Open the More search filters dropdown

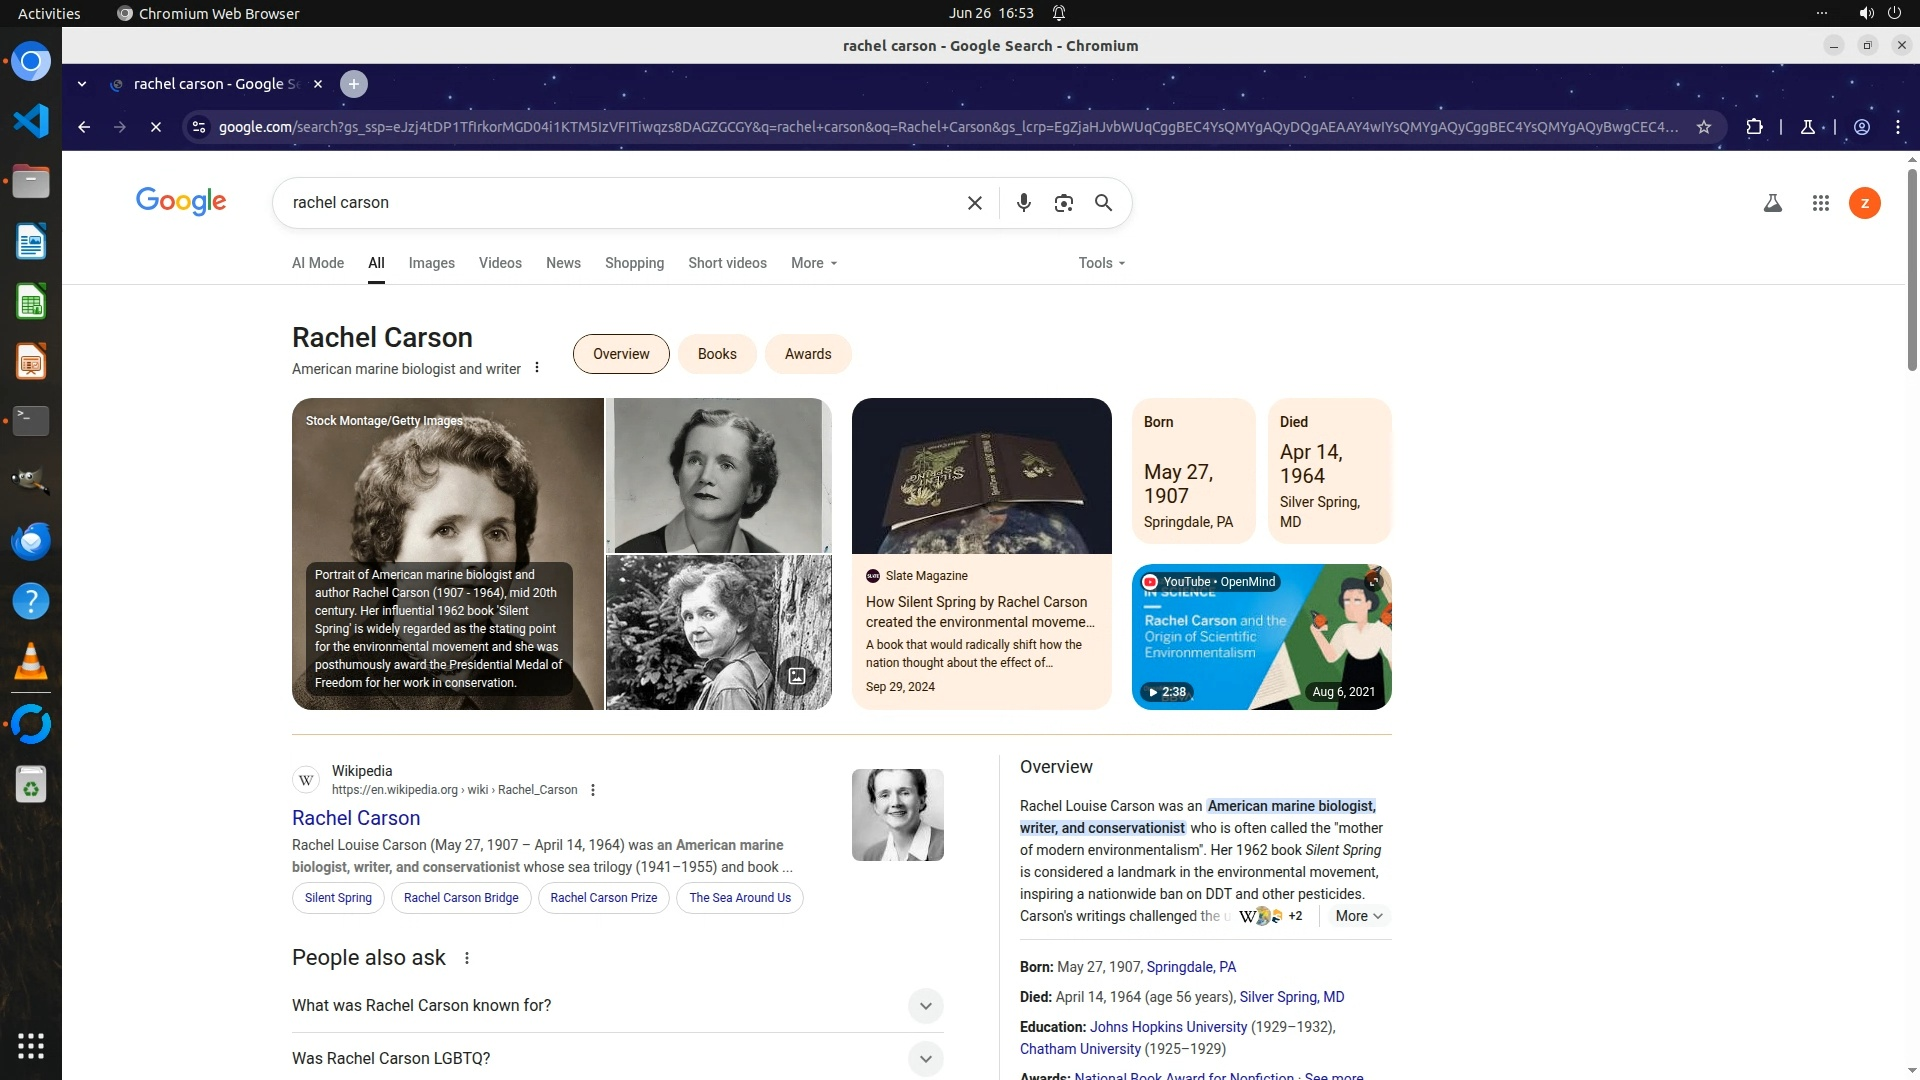[x=813, y=263]
